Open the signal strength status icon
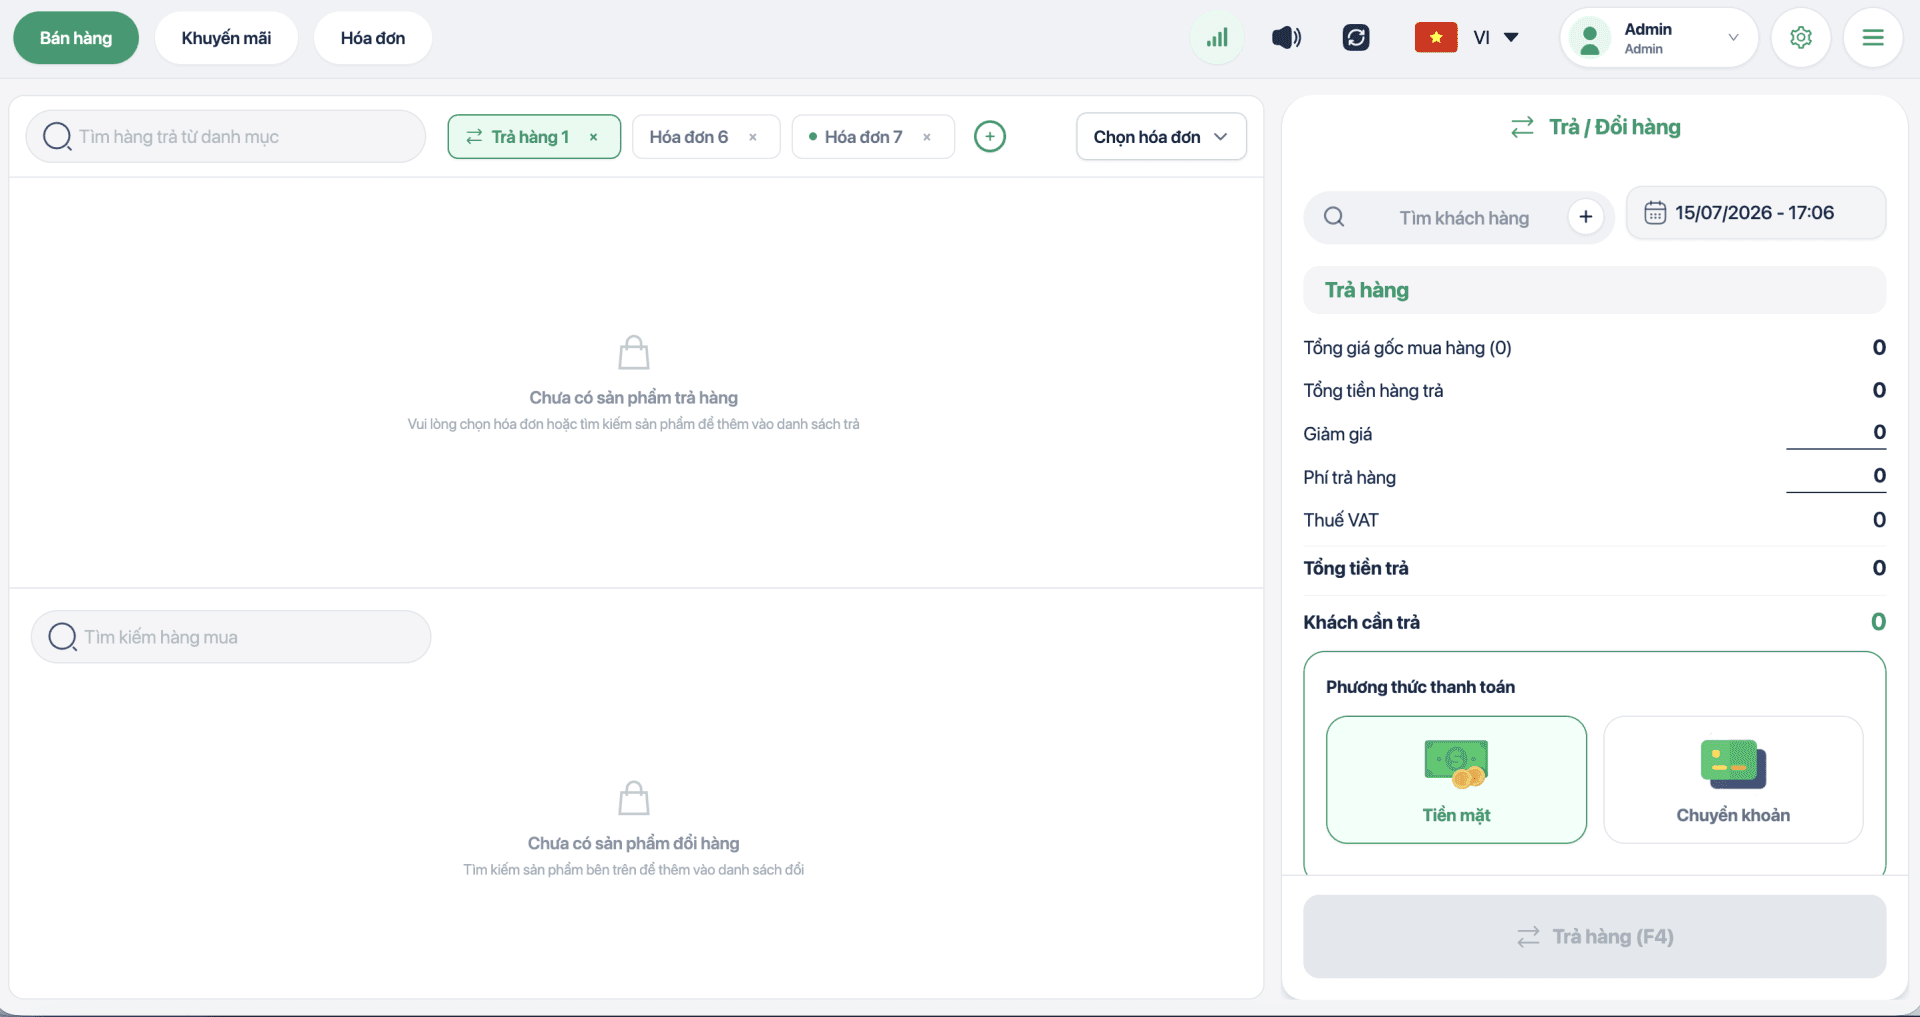This screenshot has width=1920, height=1017. tap(1217, 38)
